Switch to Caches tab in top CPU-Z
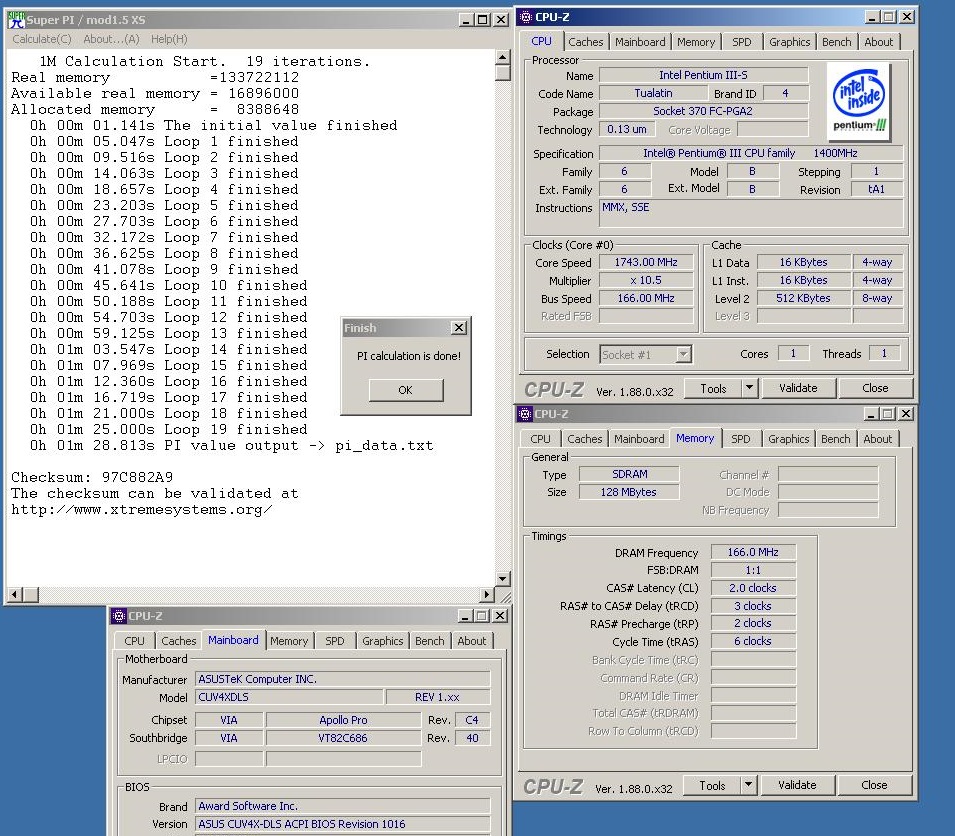Viewport: 955px width, 836px height. pyautogui.click(x=585, y=42)
